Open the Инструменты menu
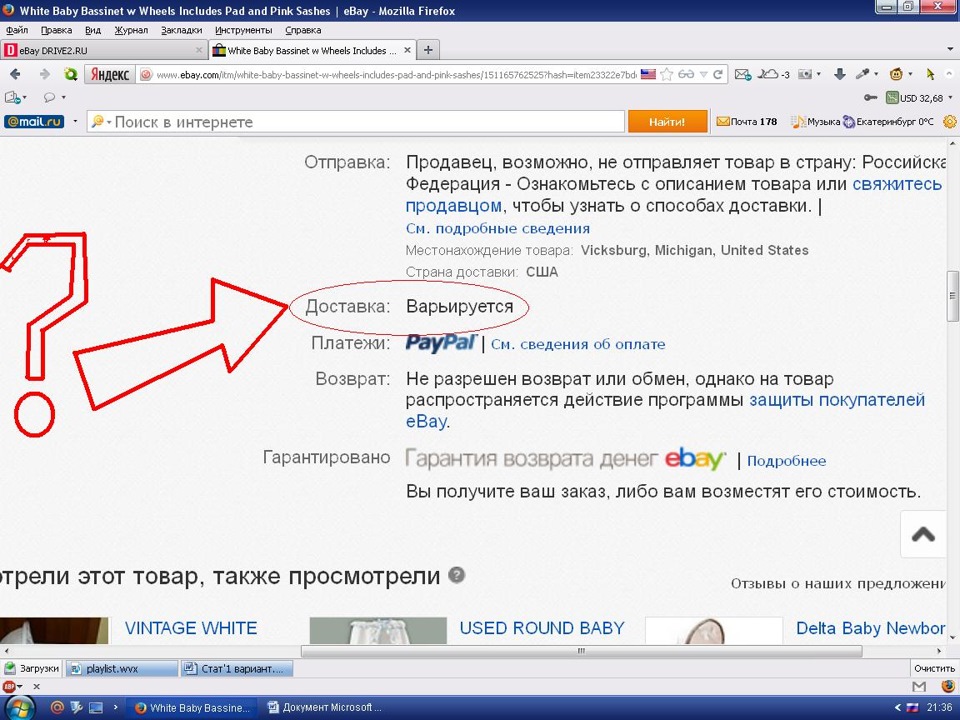The width and height of the screenshot is (960, 720). pyautogui.click(x=243, y=30)
